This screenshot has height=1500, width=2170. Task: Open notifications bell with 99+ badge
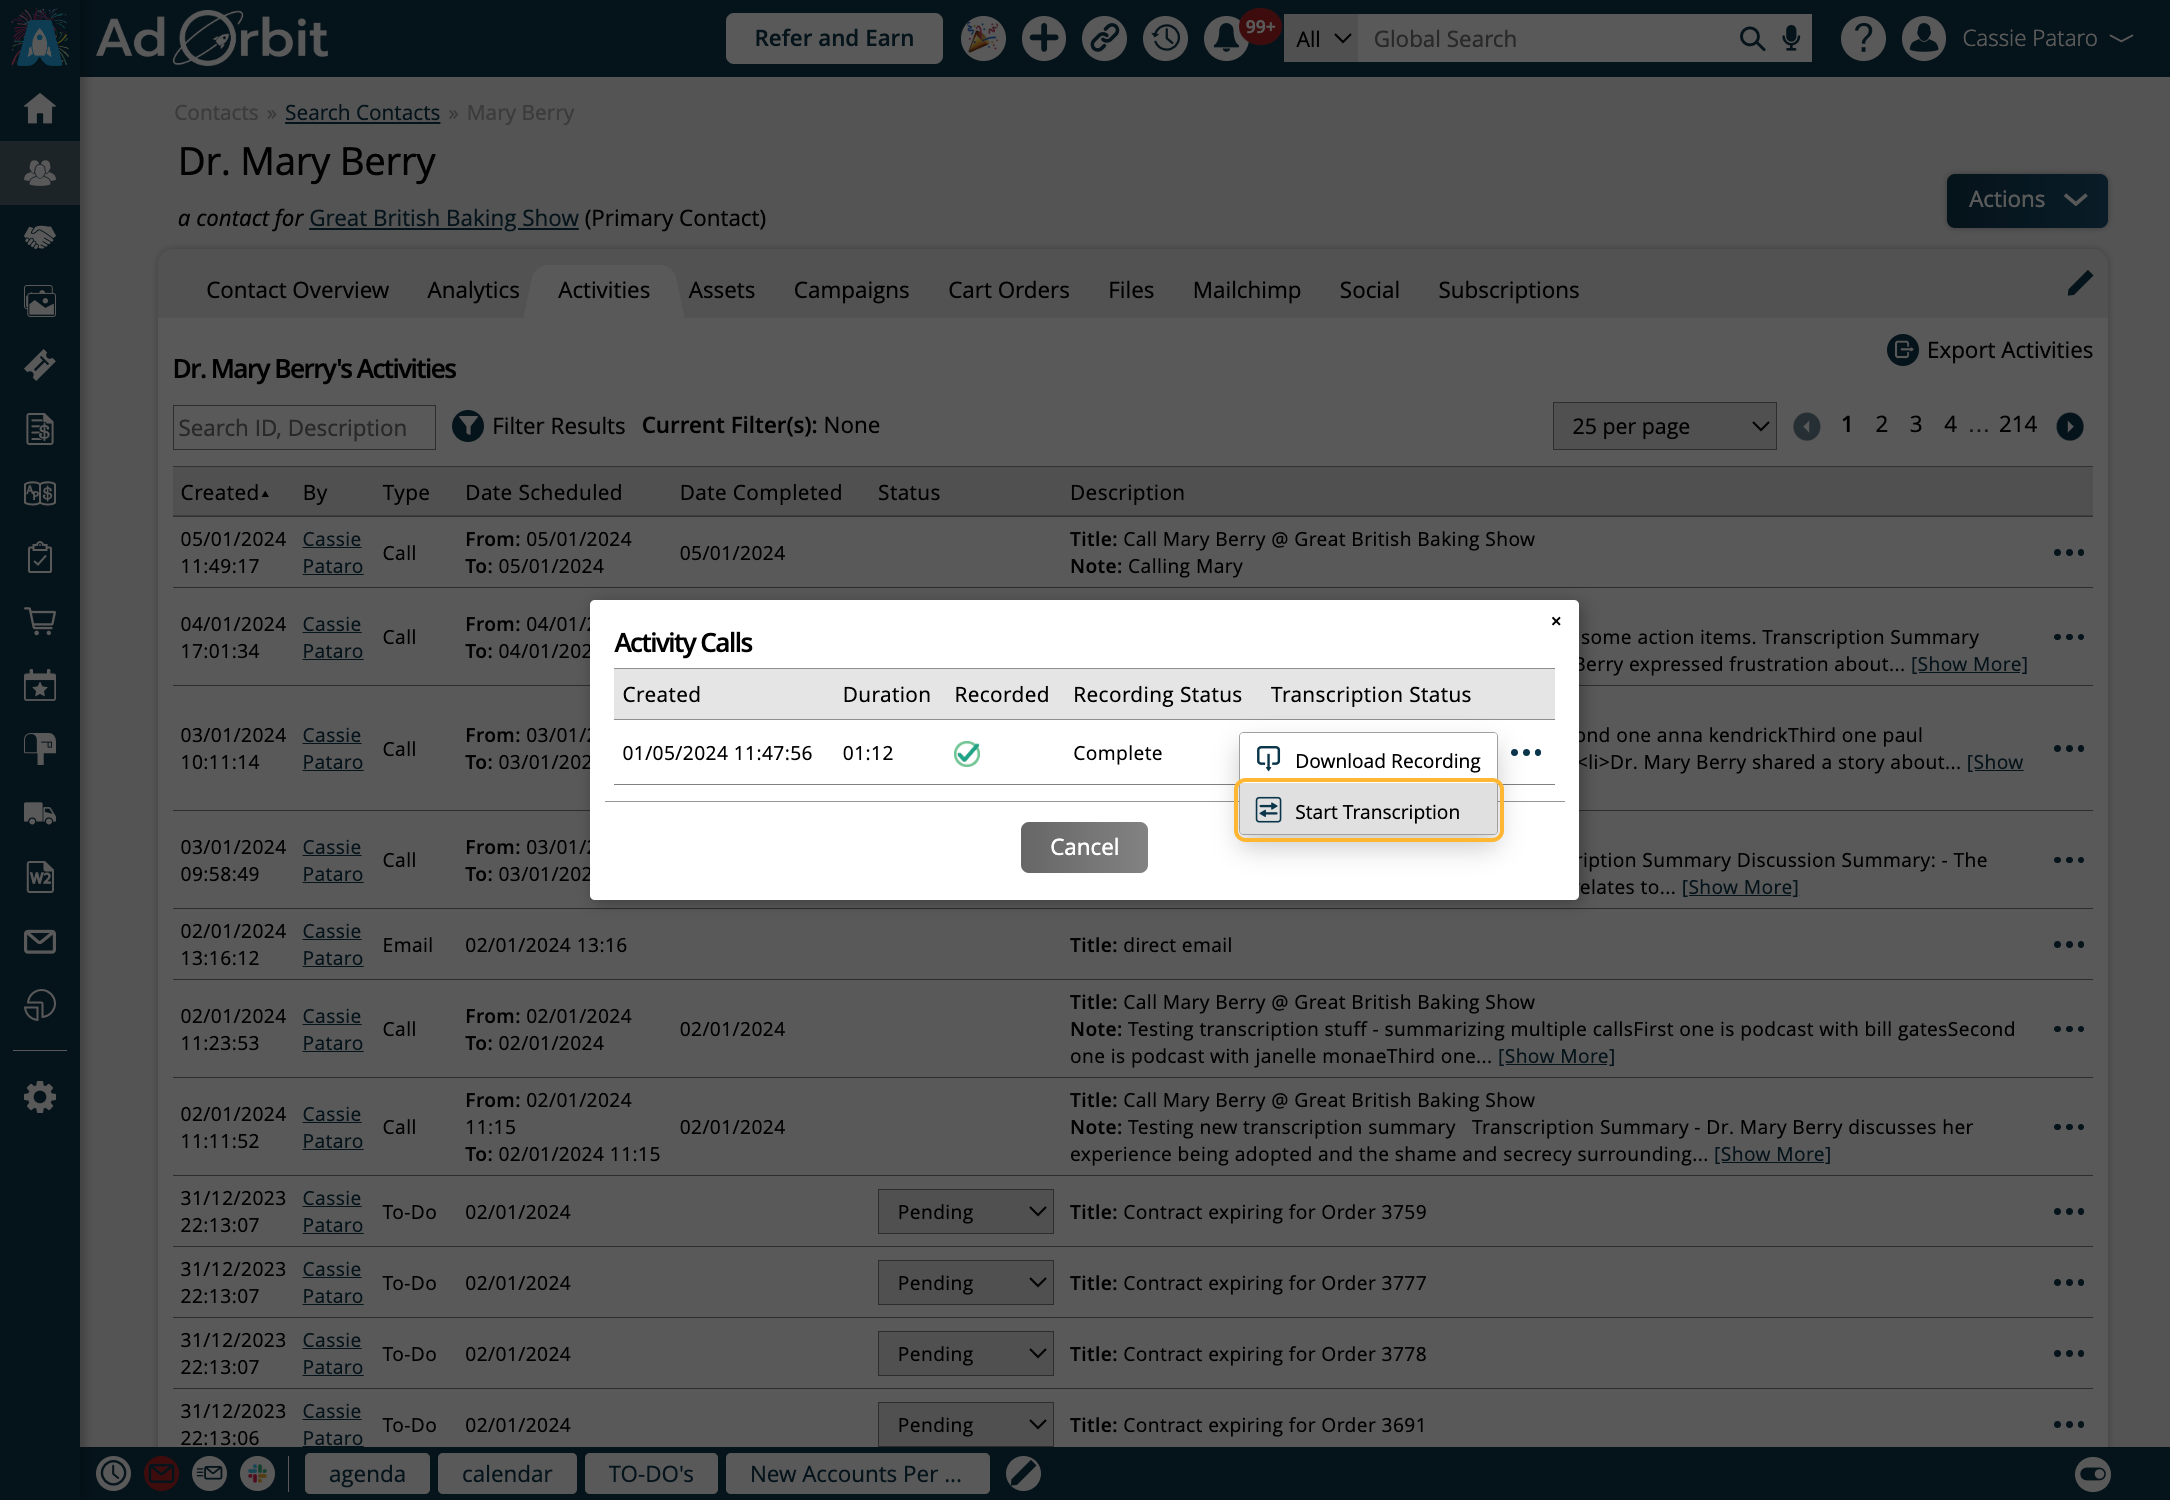1228,38
